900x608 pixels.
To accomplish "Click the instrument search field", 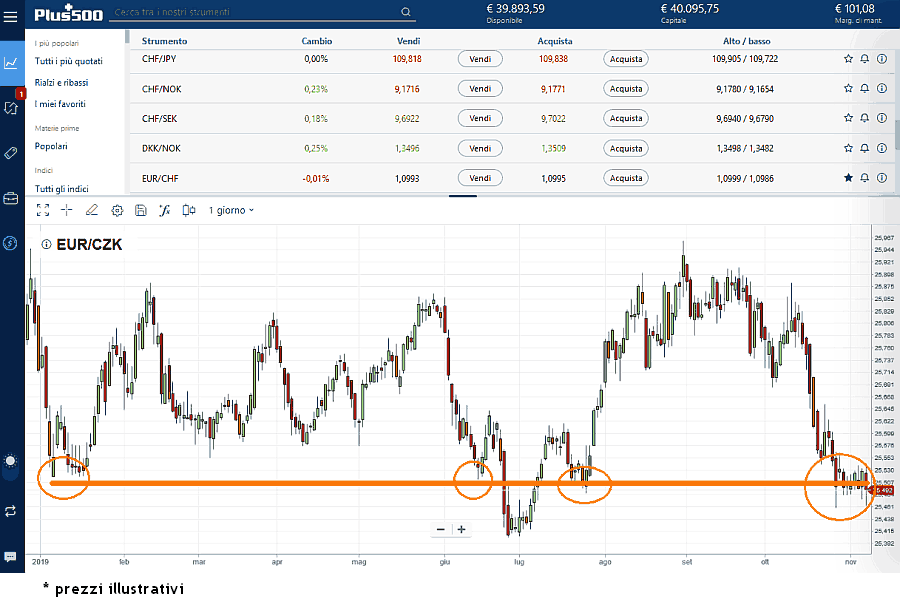I will (255, 12).
